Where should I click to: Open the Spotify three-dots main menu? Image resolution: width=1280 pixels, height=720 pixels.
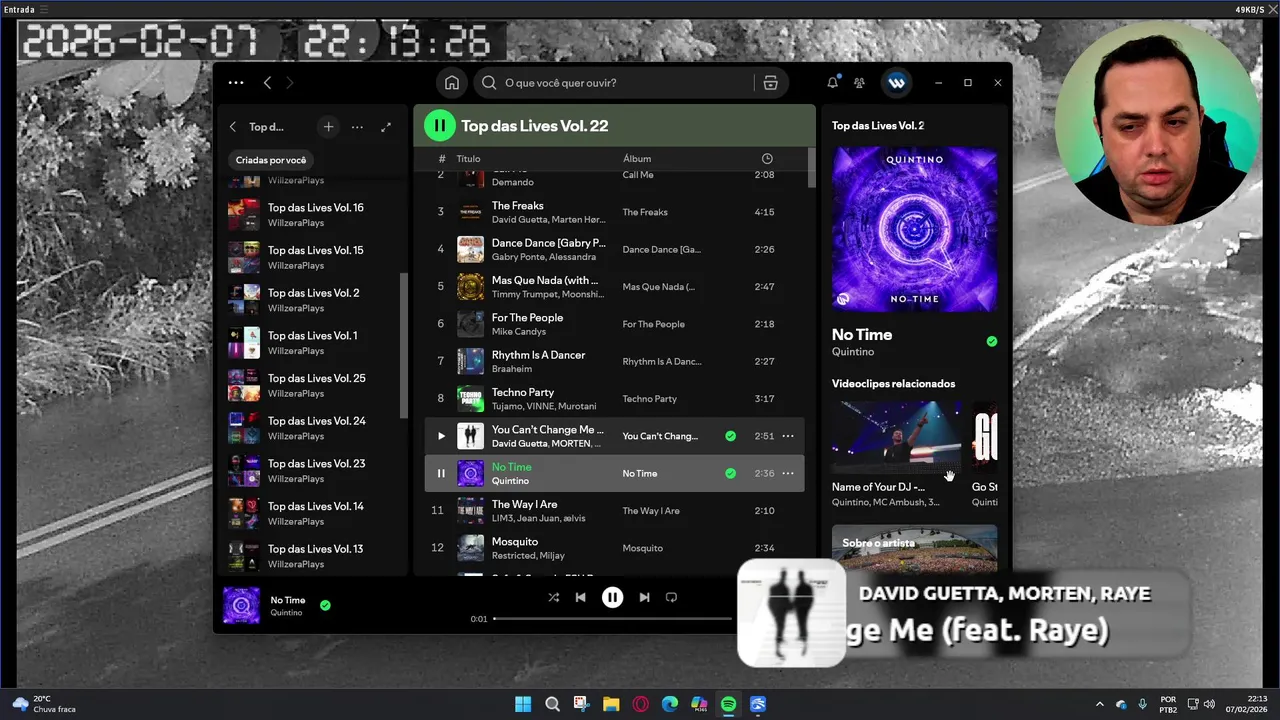pos(236,83)
